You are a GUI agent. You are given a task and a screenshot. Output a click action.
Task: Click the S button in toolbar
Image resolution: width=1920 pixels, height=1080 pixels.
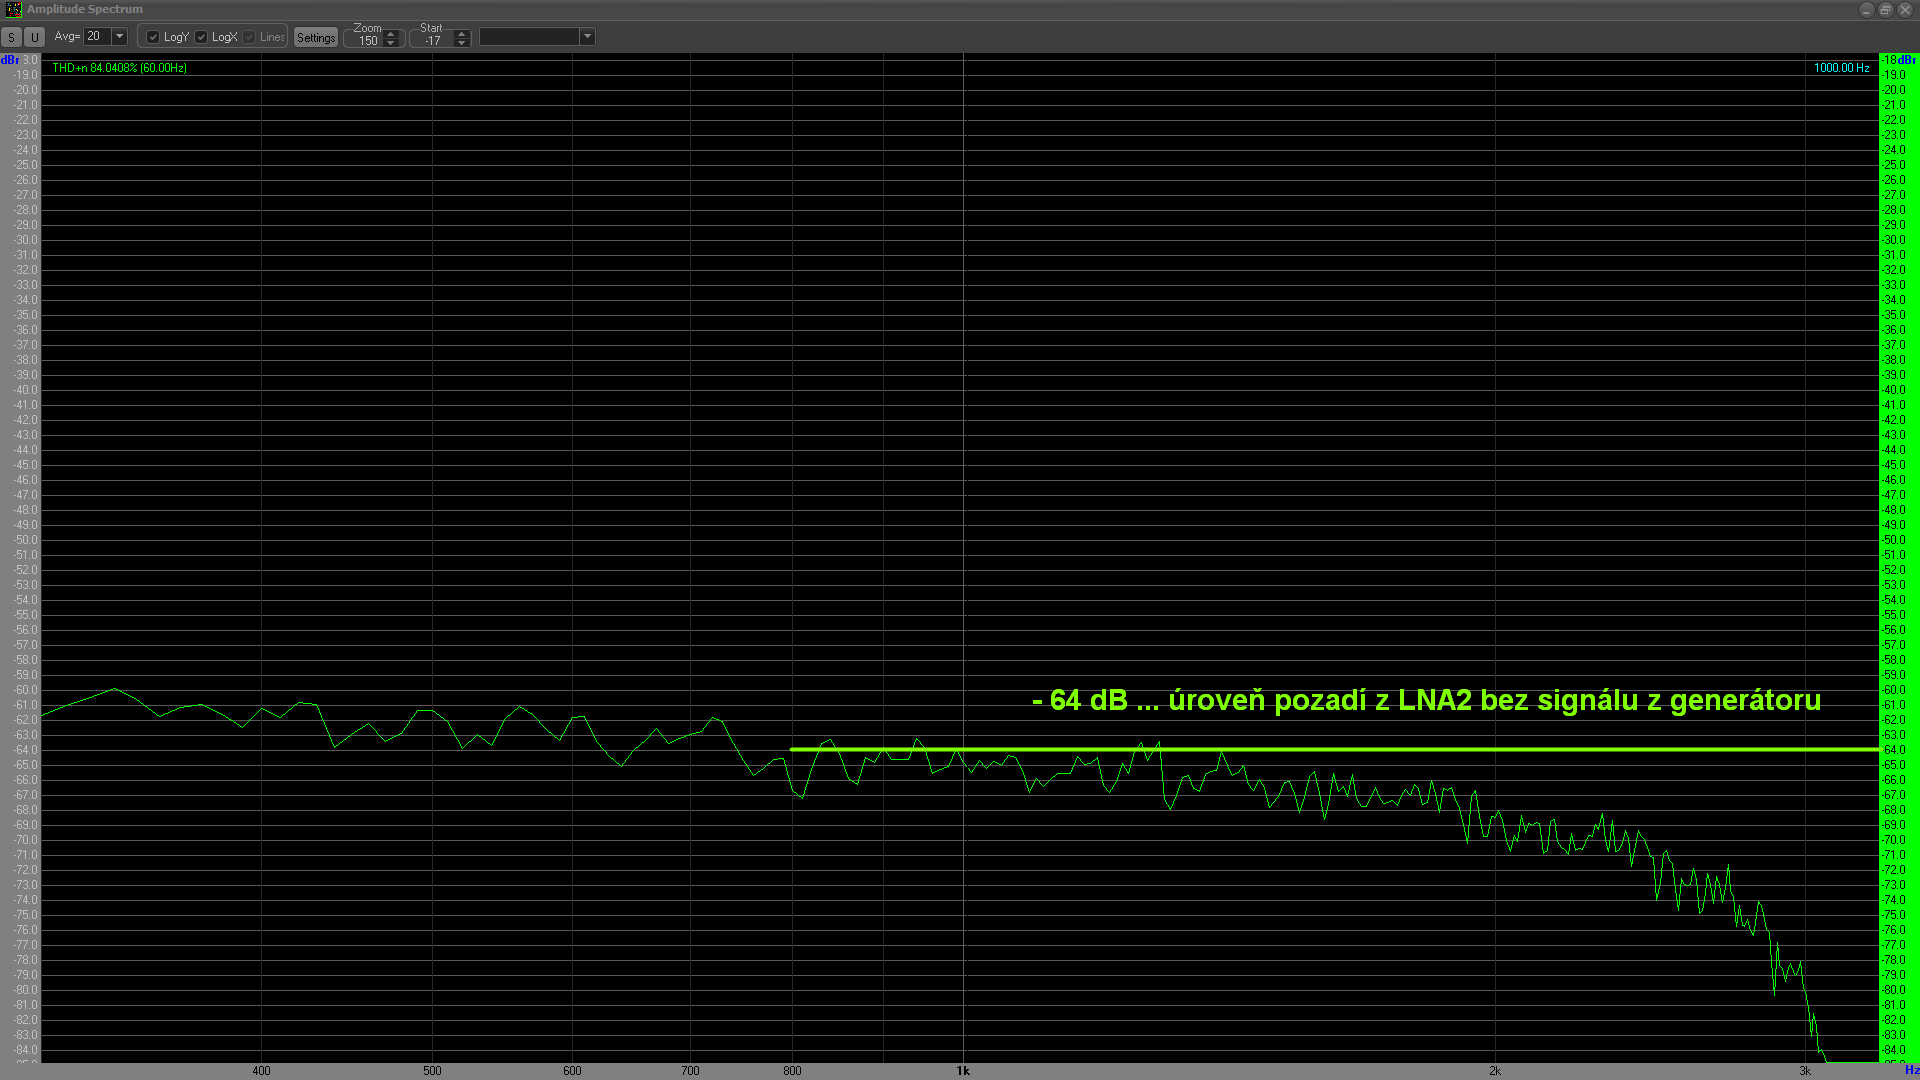click(11, 38)
